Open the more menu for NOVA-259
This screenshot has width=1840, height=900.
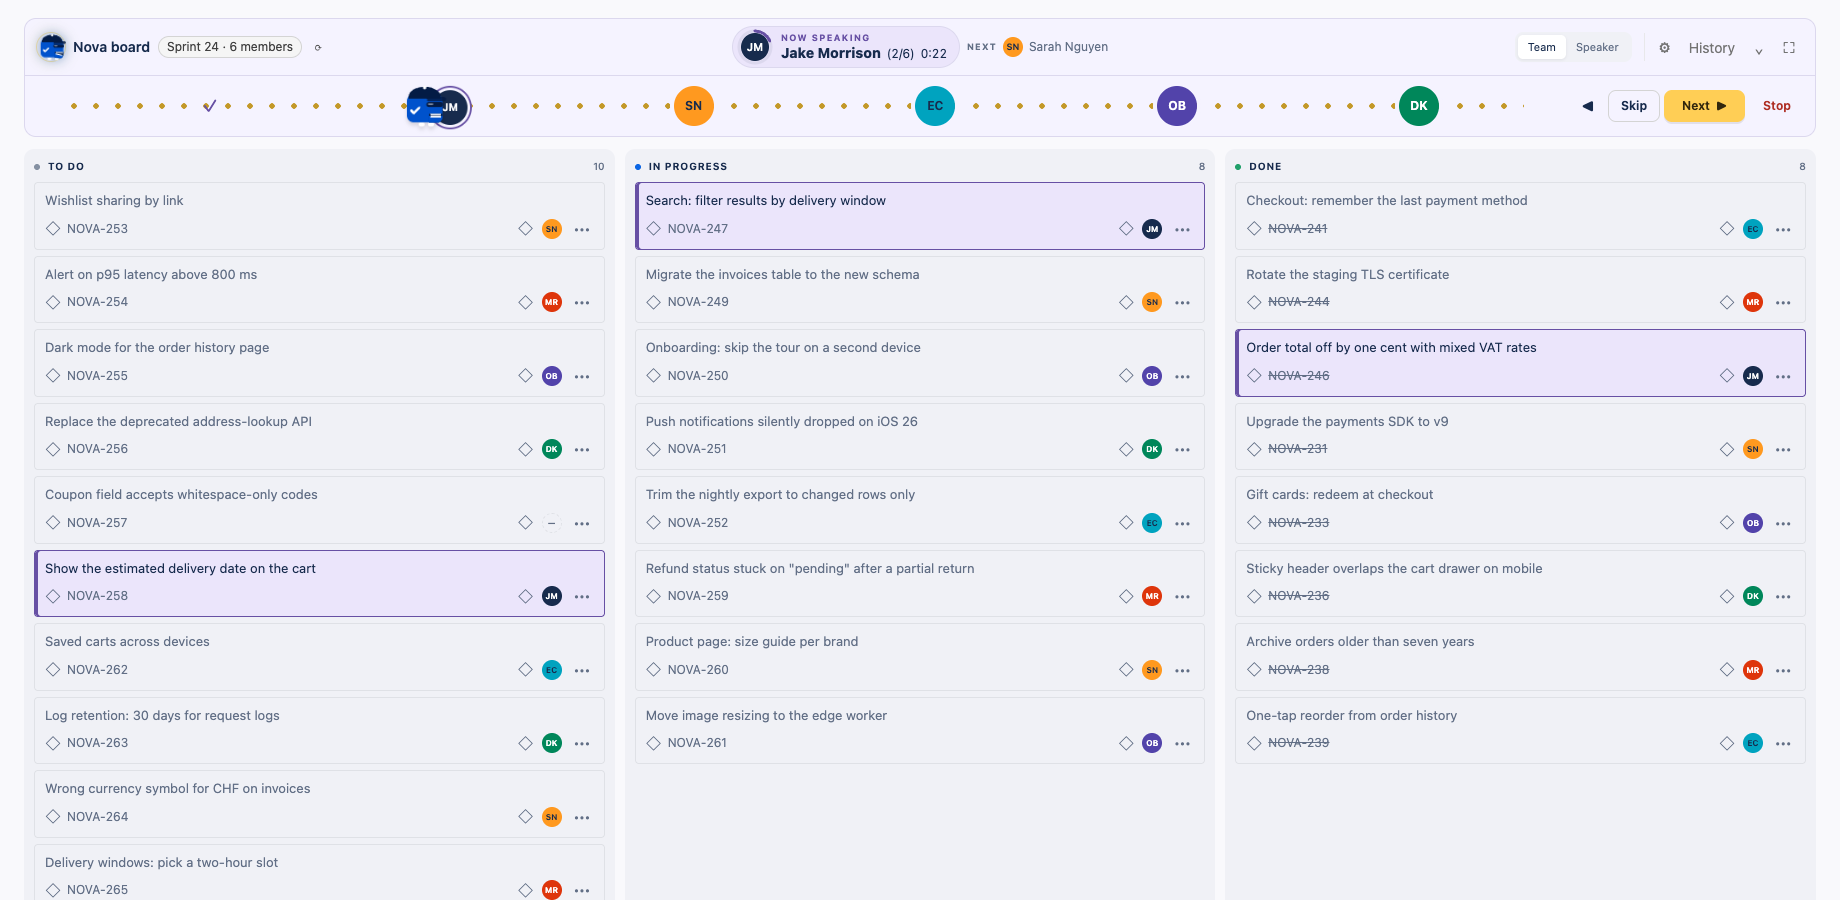coord(1183,596)
